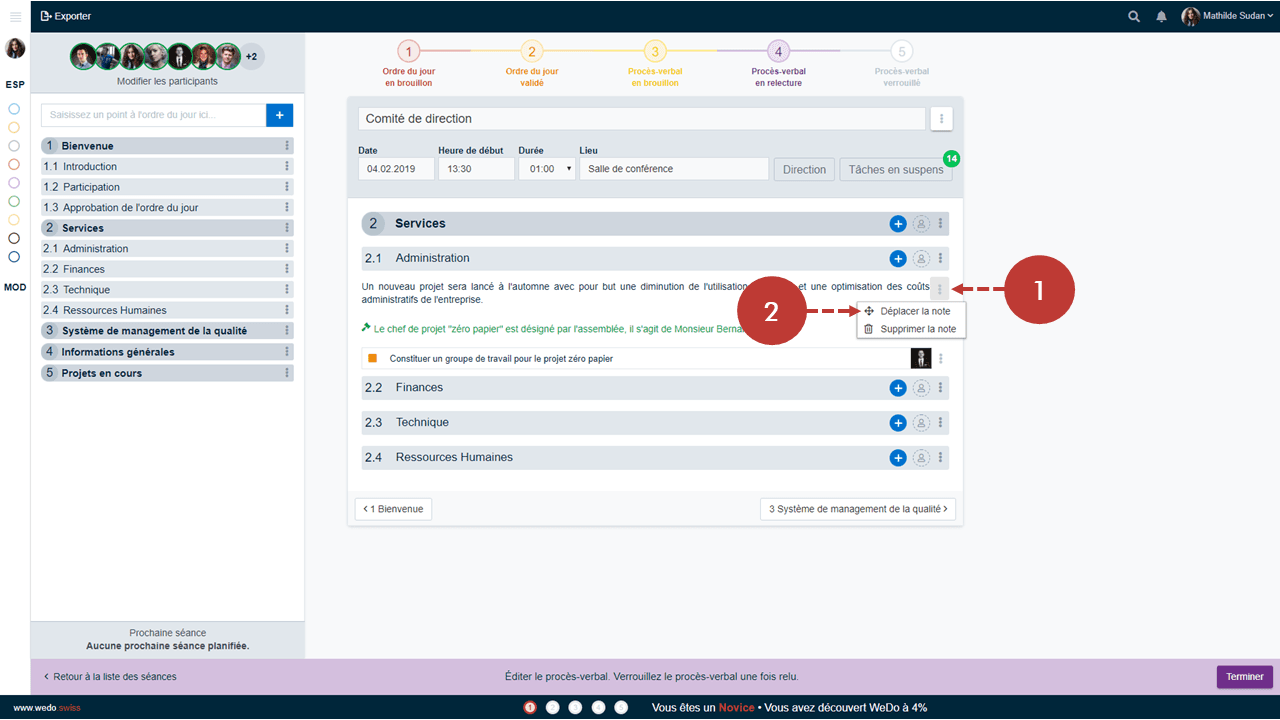The height and width of the screenshot is (720, 1280).
Task: Choose Déplacer la note from context menu
Action: tap(914, 311)
